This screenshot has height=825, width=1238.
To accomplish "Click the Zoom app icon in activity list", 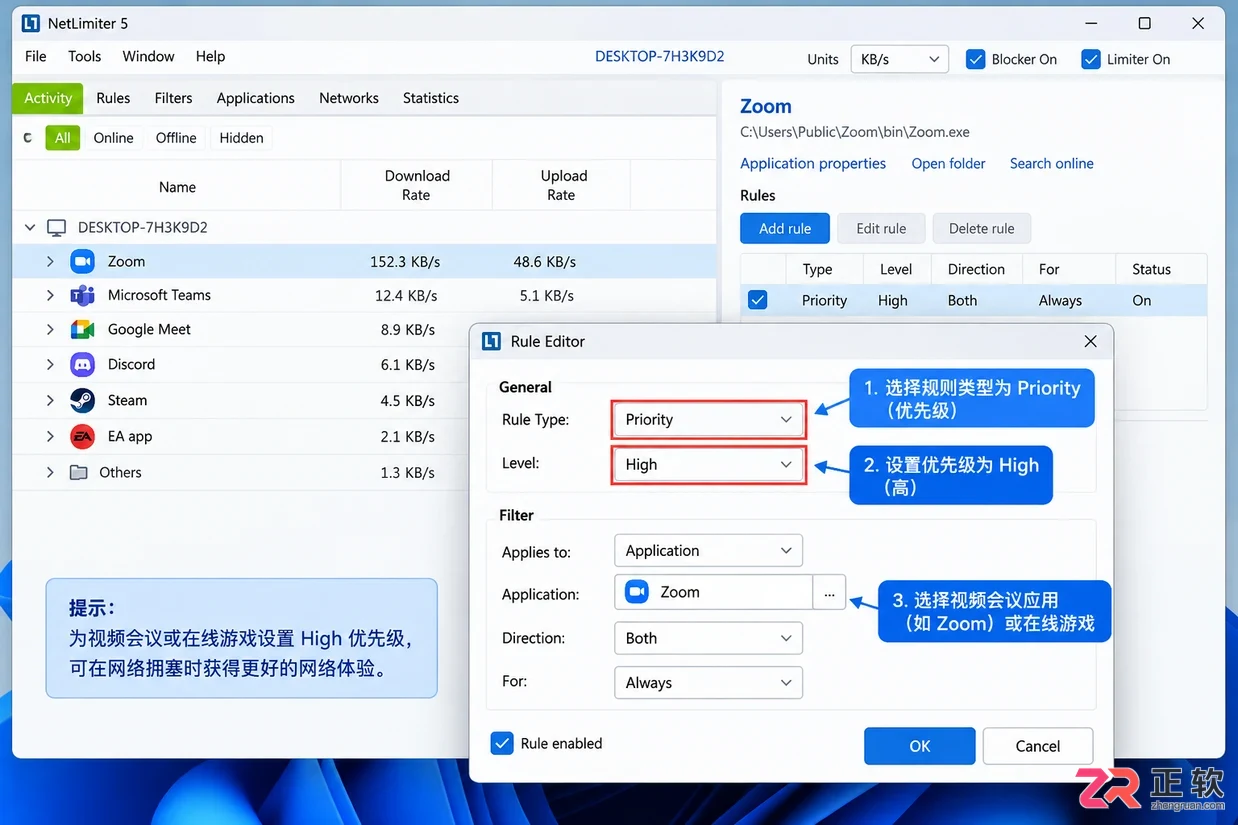I will click(x=82, y=262).
